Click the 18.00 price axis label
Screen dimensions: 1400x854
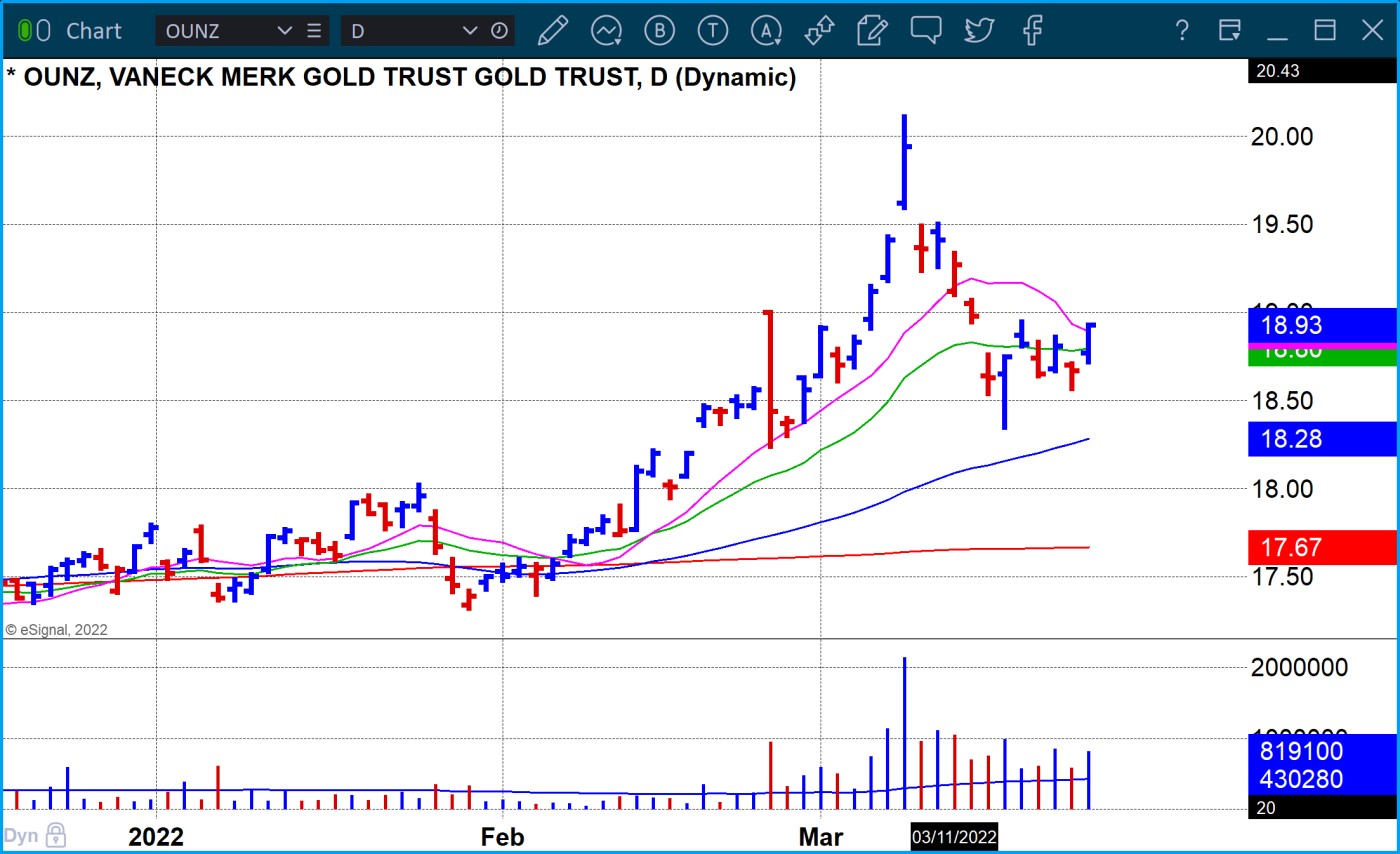coord(1283,488)
